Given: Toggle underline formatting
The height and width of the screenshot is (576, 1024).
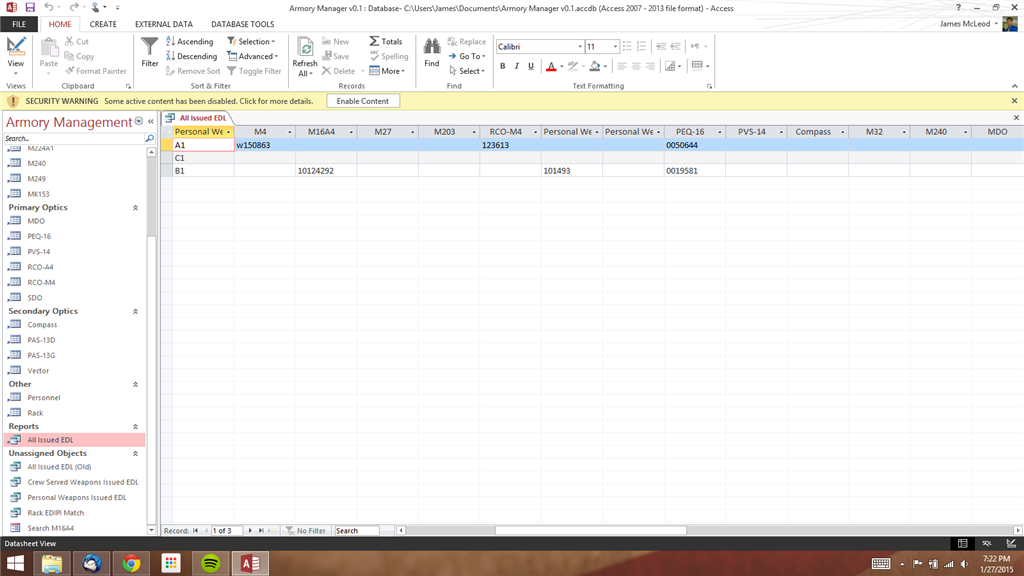Looking at the screenshot, I should coord(531,66).
